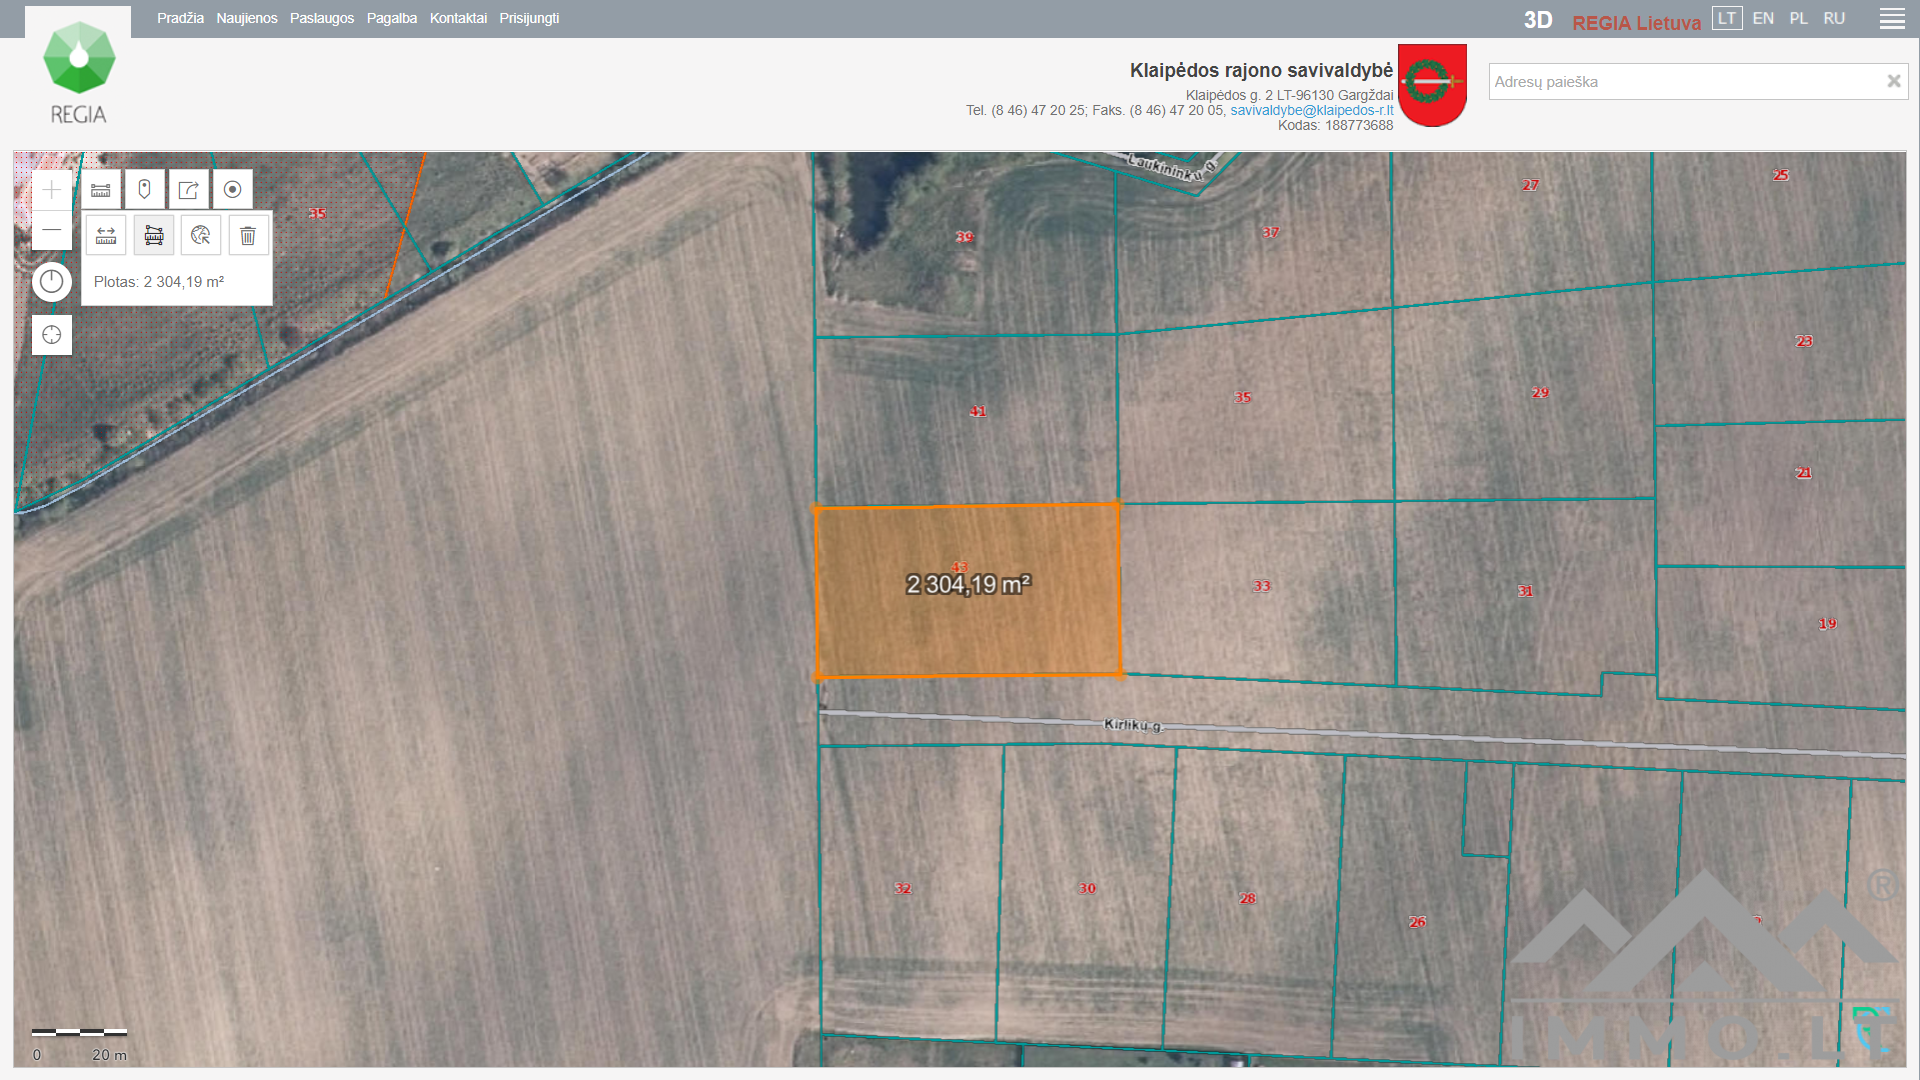
Task: Click the Plotas: 2 304,19 m² readout
Action: pos(159,282)
